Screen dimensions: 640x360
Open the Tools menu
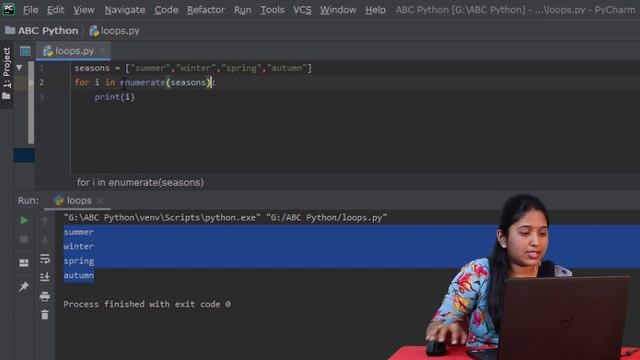point(272,9)
